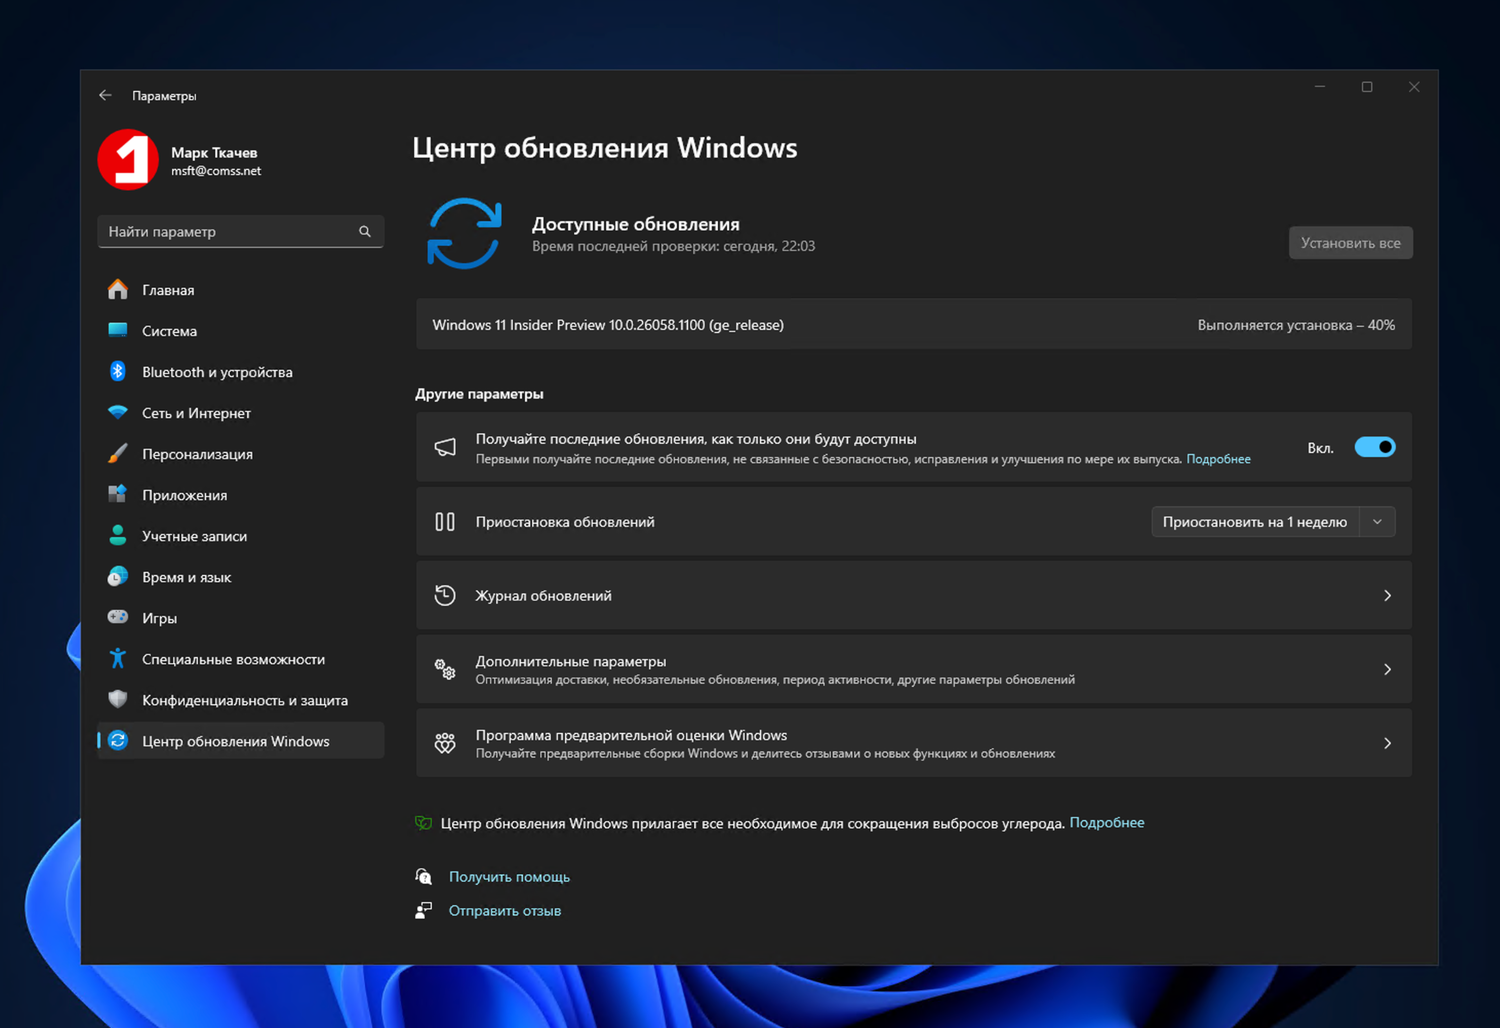Image resolution: width=1500 pixels, height=1028 pixels.
Task: Open the Подробнее link about carbon emissions
Action: (x=1107, y=822)
